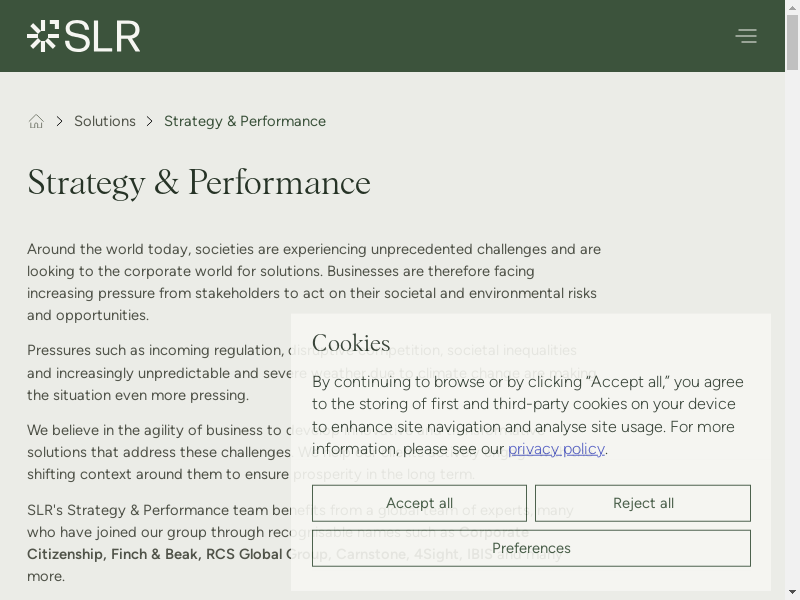Click the scrollbar up arrow

[793, 7]
